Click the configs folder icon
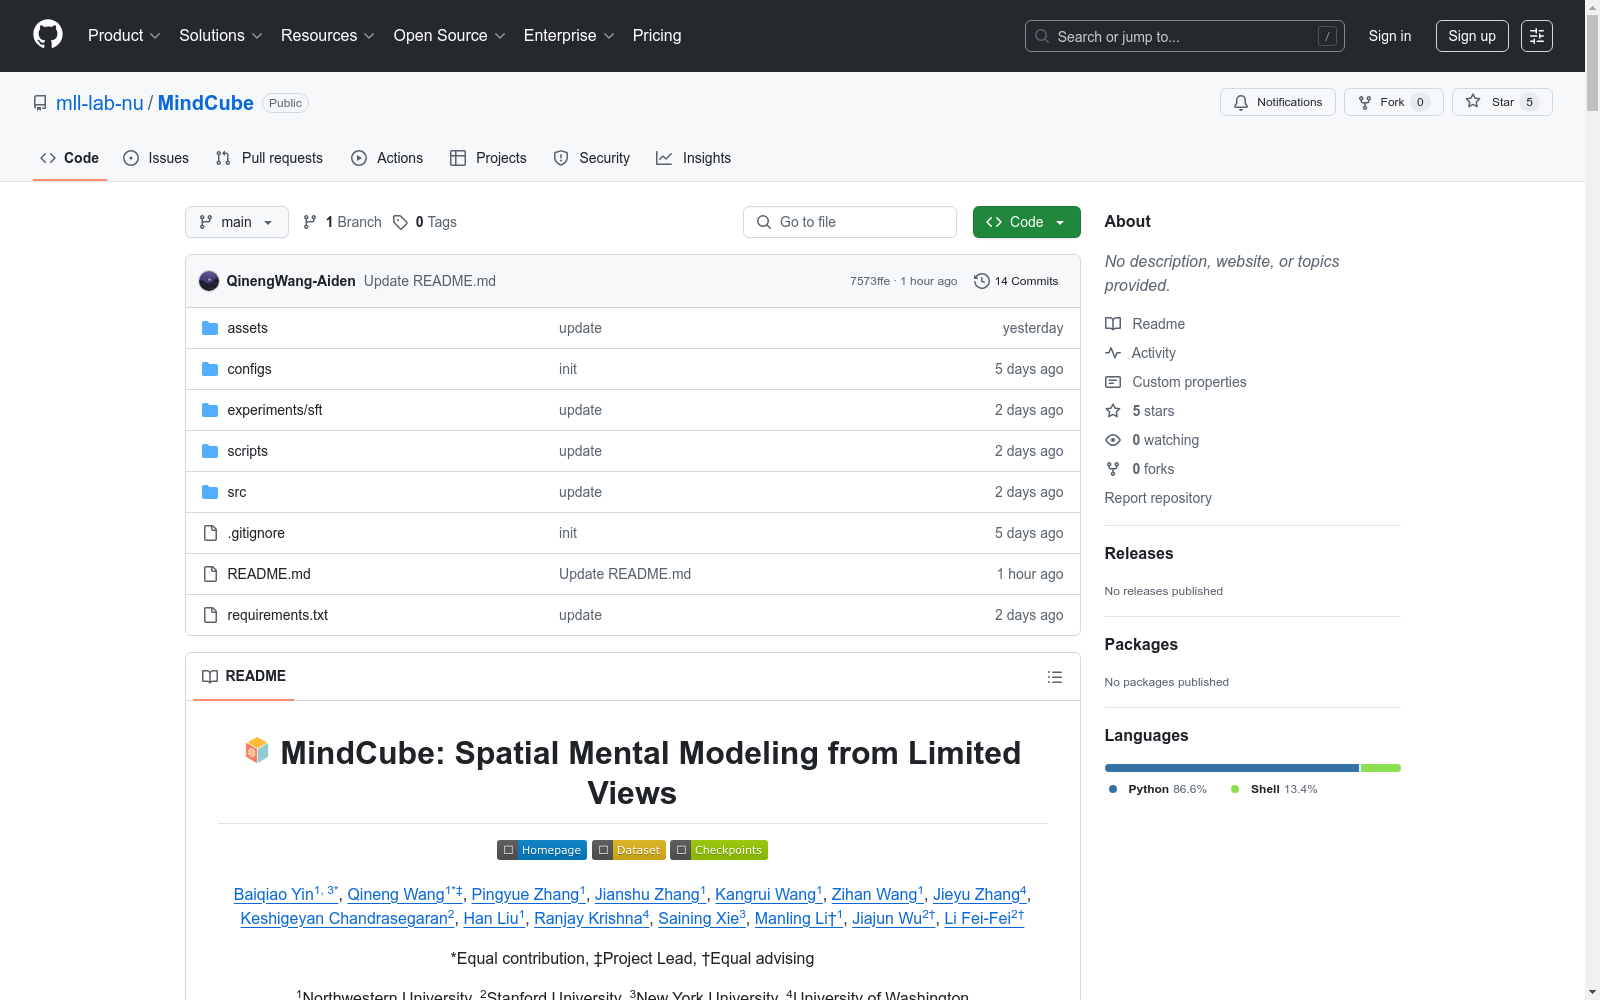Image resolution: width=1600 pixels, height=1000 pixels. point(210,369)
